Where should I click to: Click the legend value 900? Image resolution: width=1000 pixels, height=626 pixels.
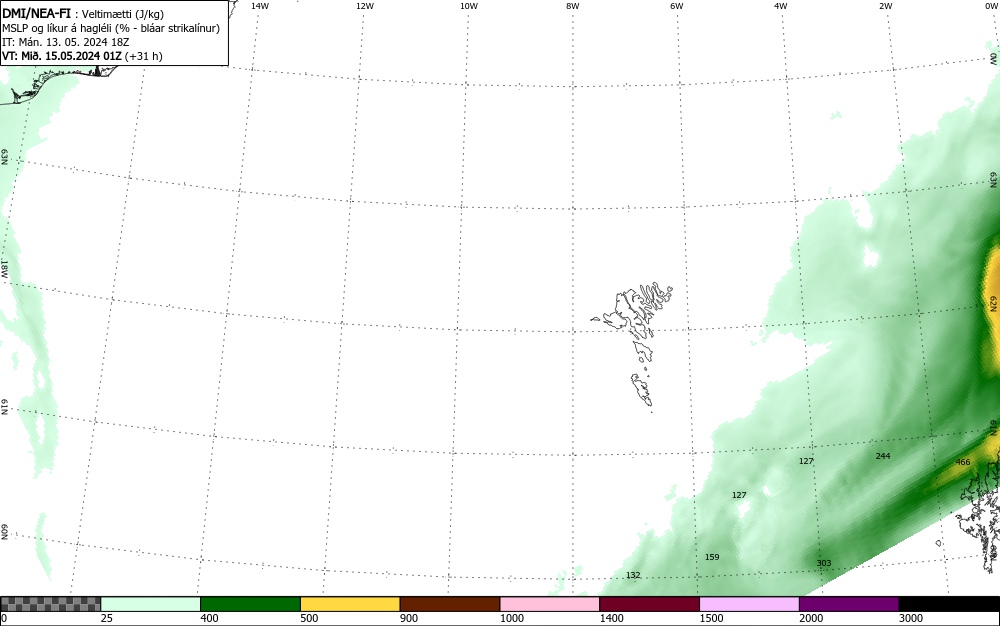click(409, 618)
